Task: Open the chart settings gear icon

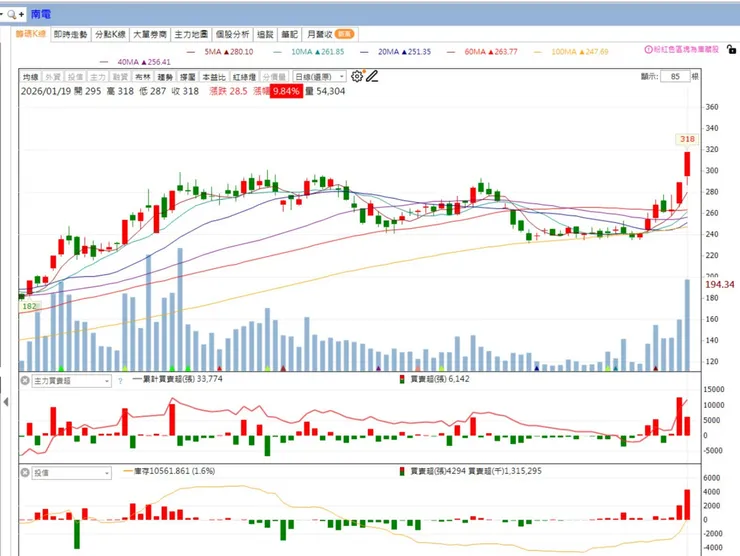Action: [x=357, y=76]
